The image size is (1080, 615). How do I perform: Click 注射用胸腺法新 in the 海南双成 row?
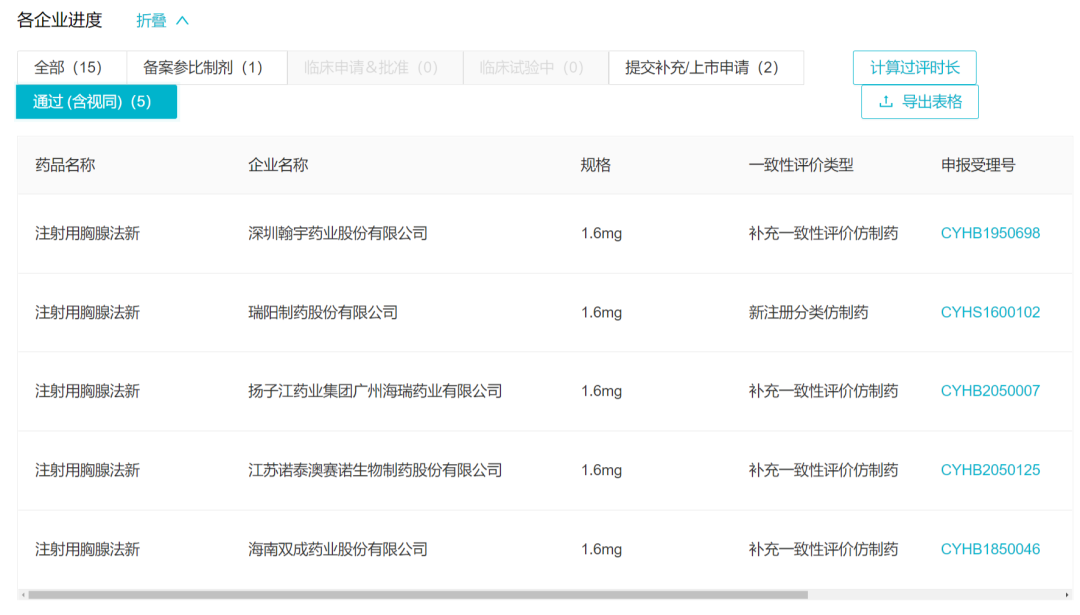(87, 550)
